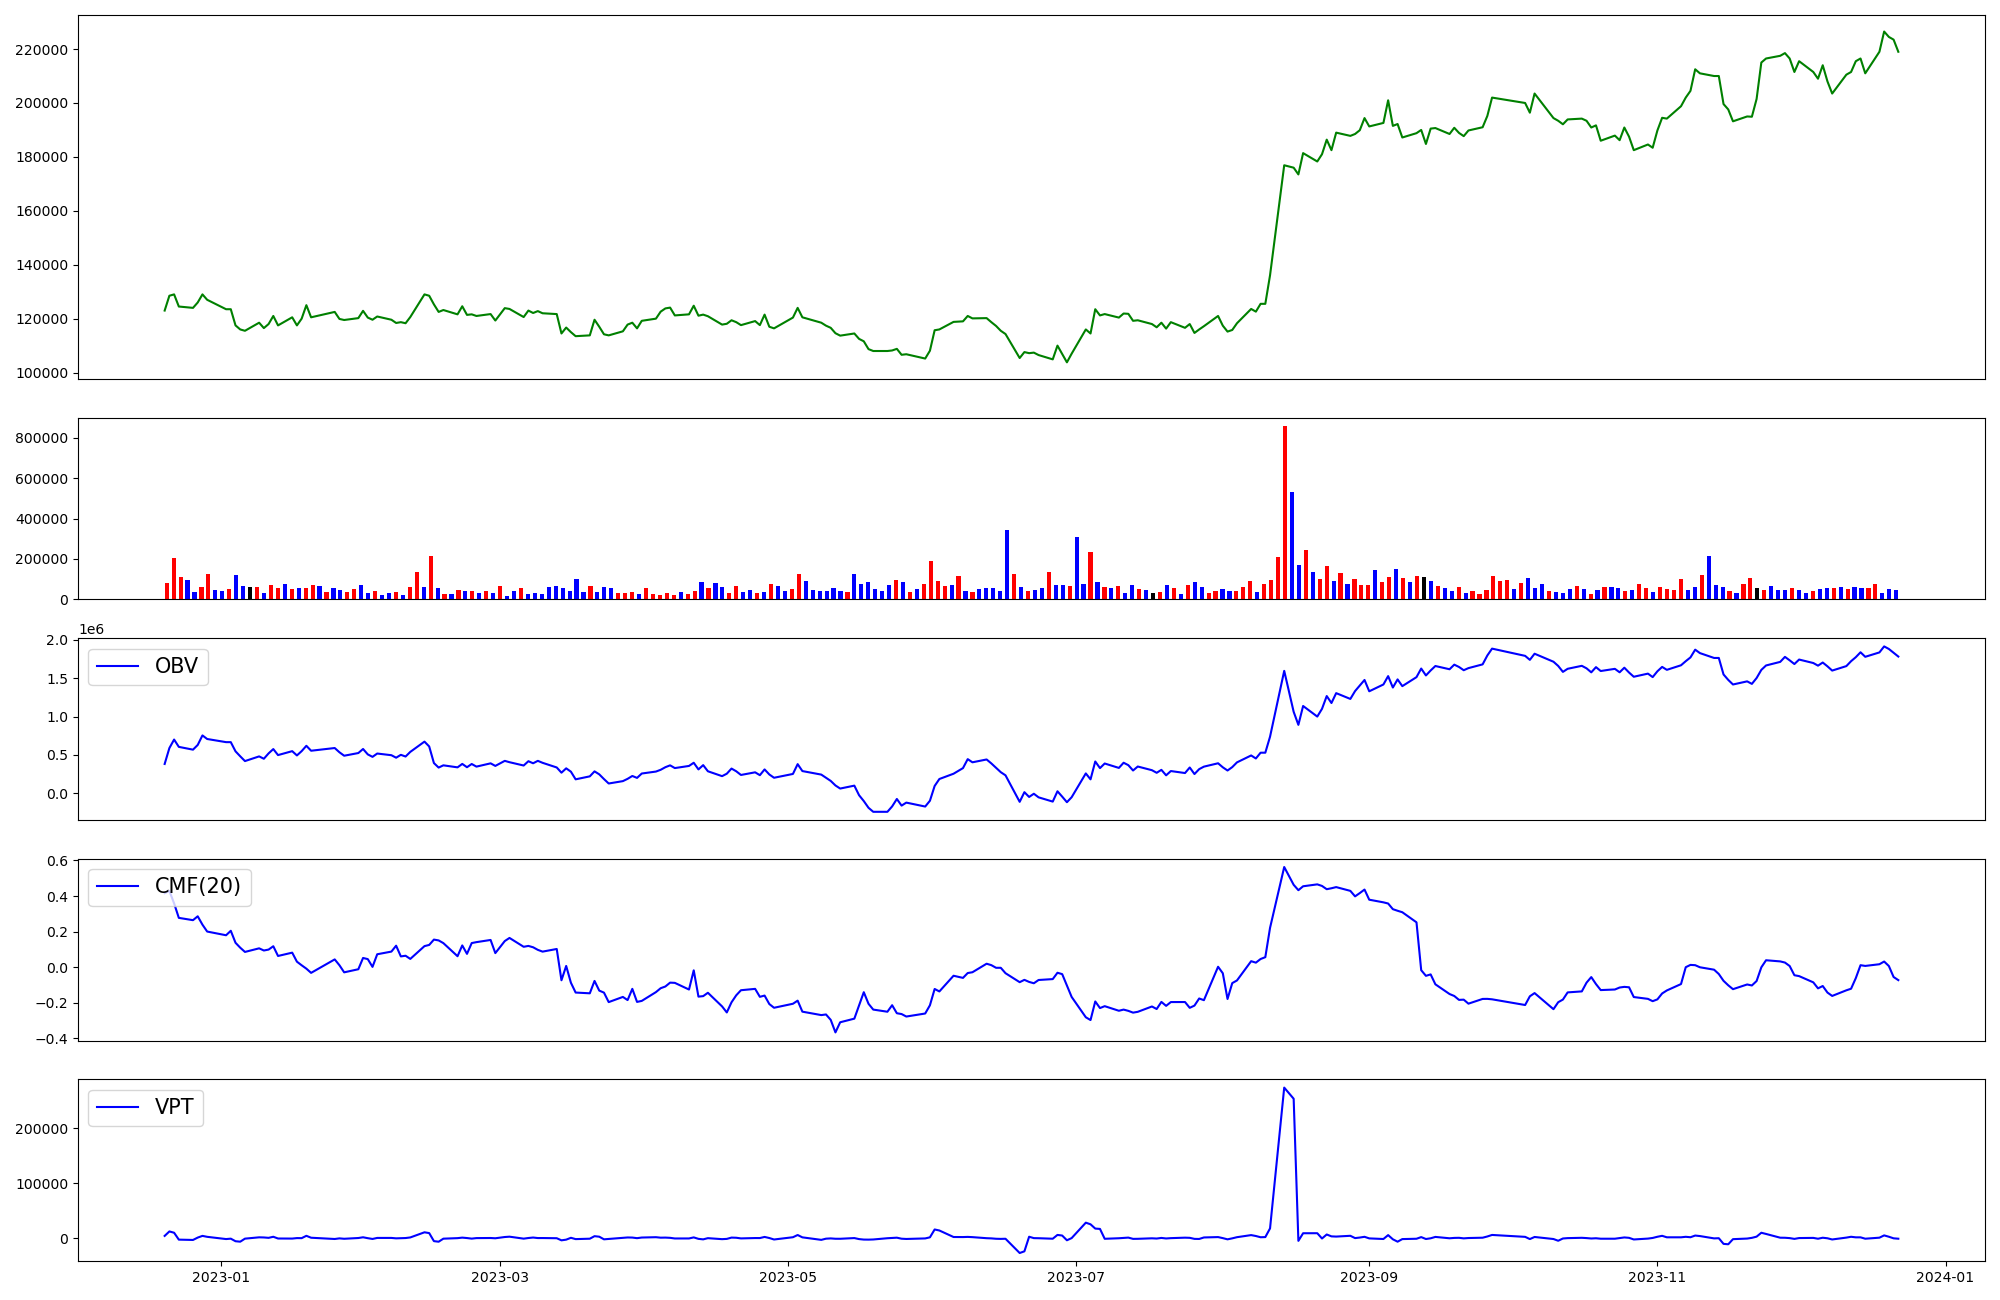
Task: Click the highest point of the CMF line
Action: pyautogui.click(x=1284, y=867)
